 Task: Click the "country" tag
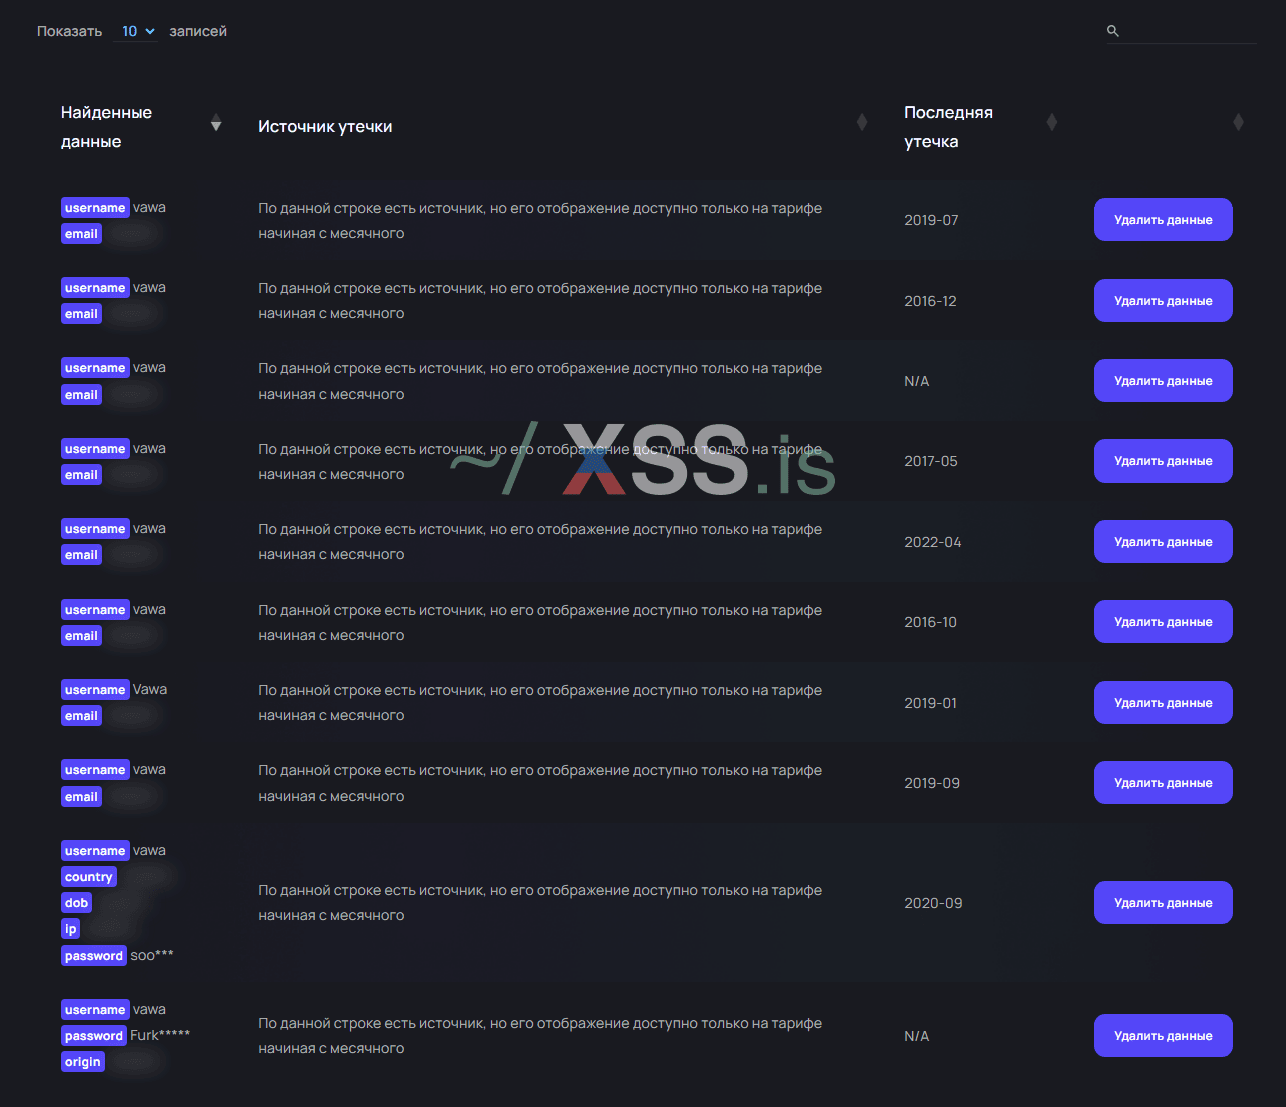coord(89,877)
